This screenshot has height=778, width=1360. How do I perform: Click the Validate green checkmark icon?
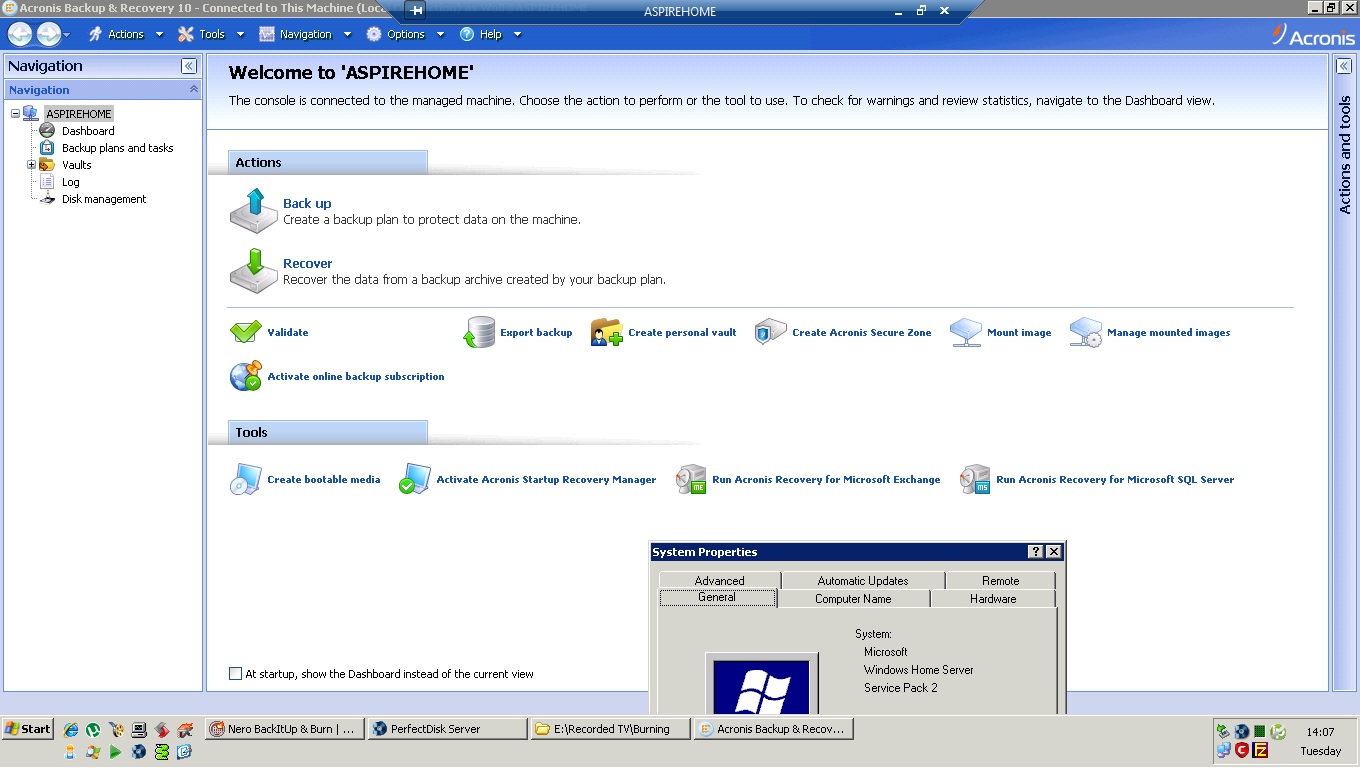pos(245,331)
